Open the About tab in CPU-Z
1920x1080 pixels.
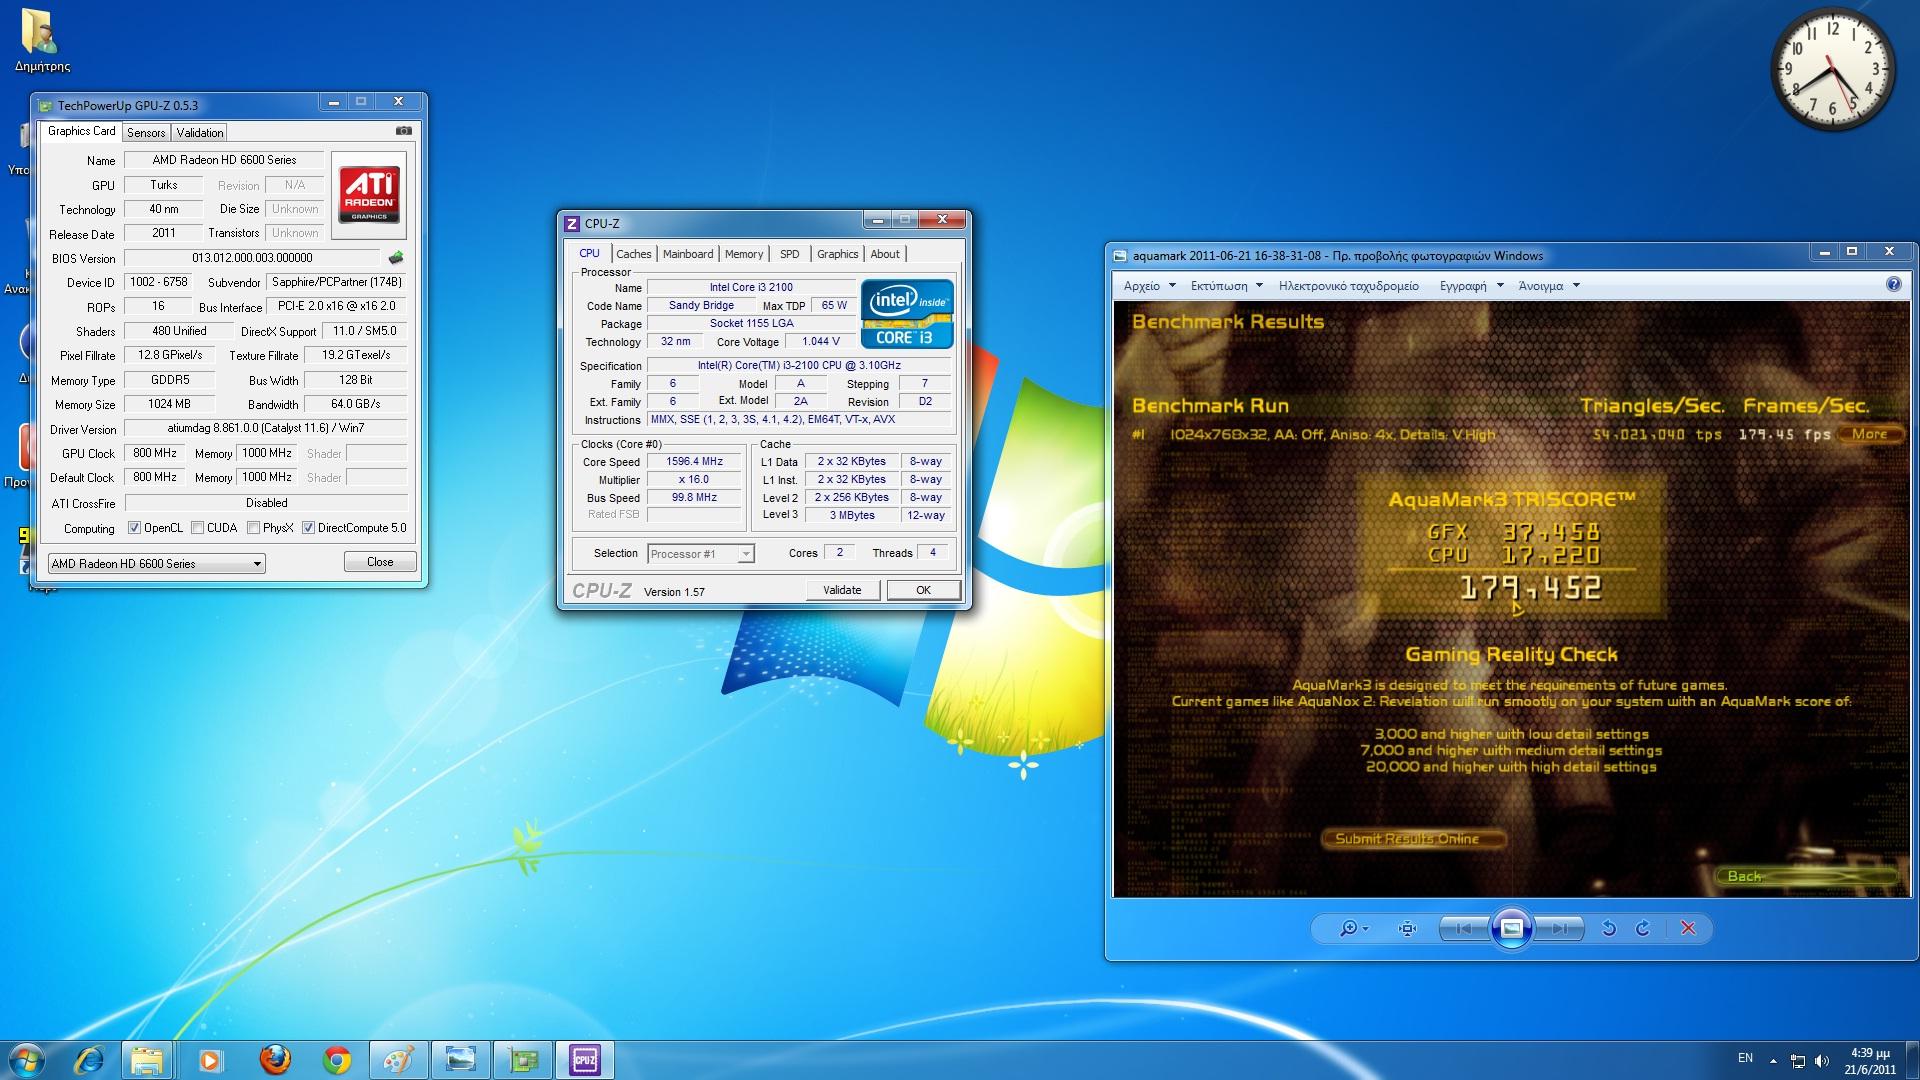pyautogui.click(x=885, y=254)
